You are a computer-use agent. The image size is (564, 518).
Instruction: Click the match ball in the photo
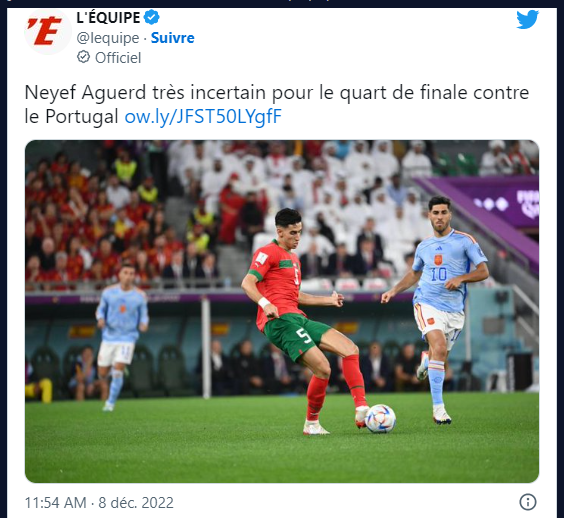point(380,418)
